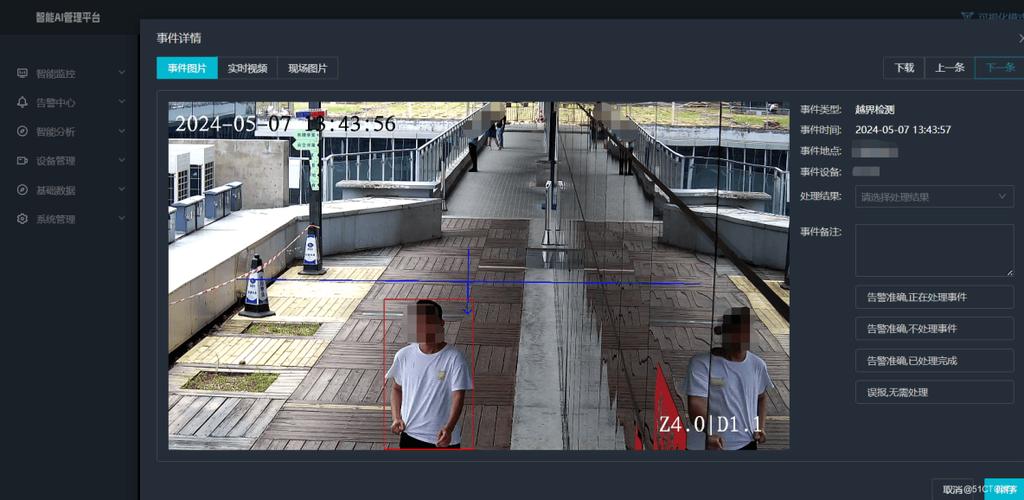Switch to the 现场图片 tab

[x=308, y=68]
